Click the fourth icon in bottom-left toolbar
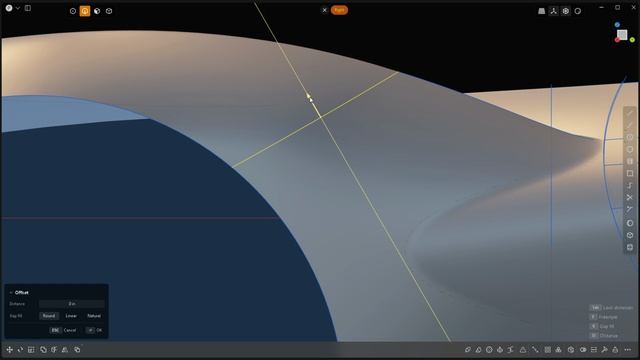The width and height of the screenshot is (640, 360). pyautogui.click(x=43, y=350)
